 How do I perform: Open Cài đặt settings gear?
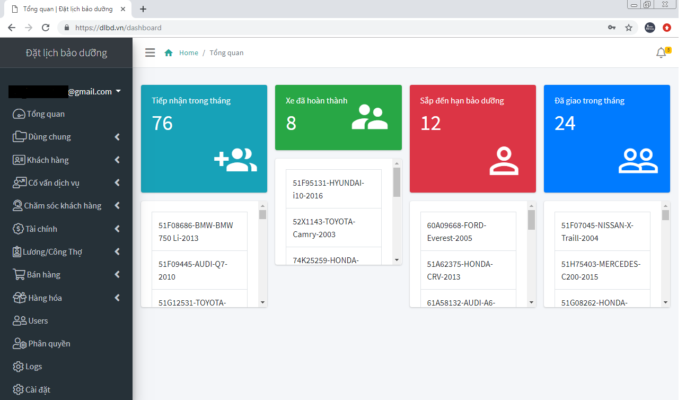pos(18,390)
